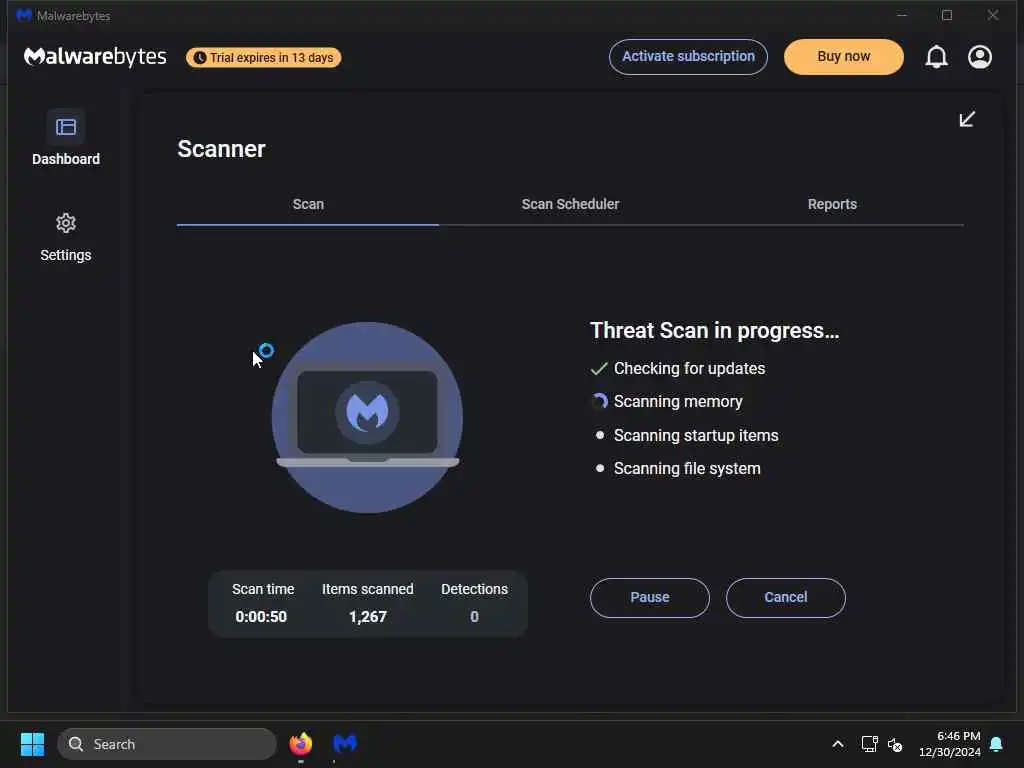Open the account profile icon
This screenshot has height=768, width=1024.
click(980, 57)
